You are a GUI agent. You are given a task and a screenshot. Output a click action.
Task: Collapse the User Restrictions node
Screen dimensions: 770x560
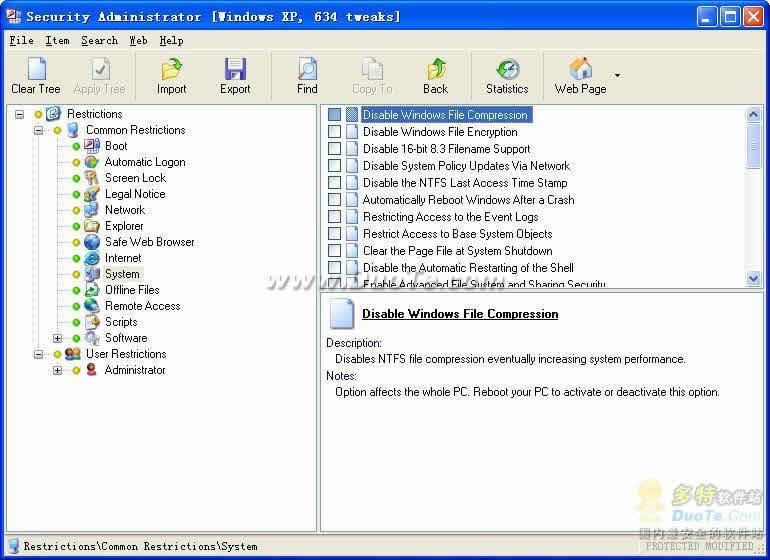[x=38, y=354]
